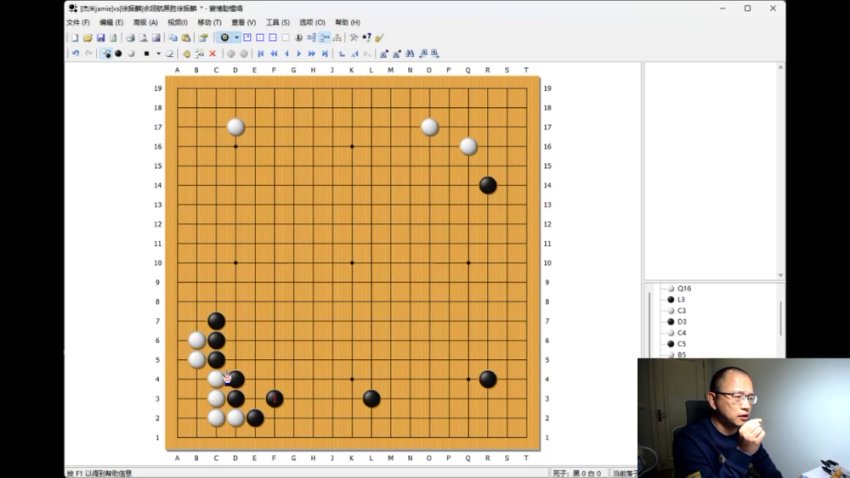The image size is (850, 478).
Task: Open the 工具 (S) menu
Action: click(277, 22)
